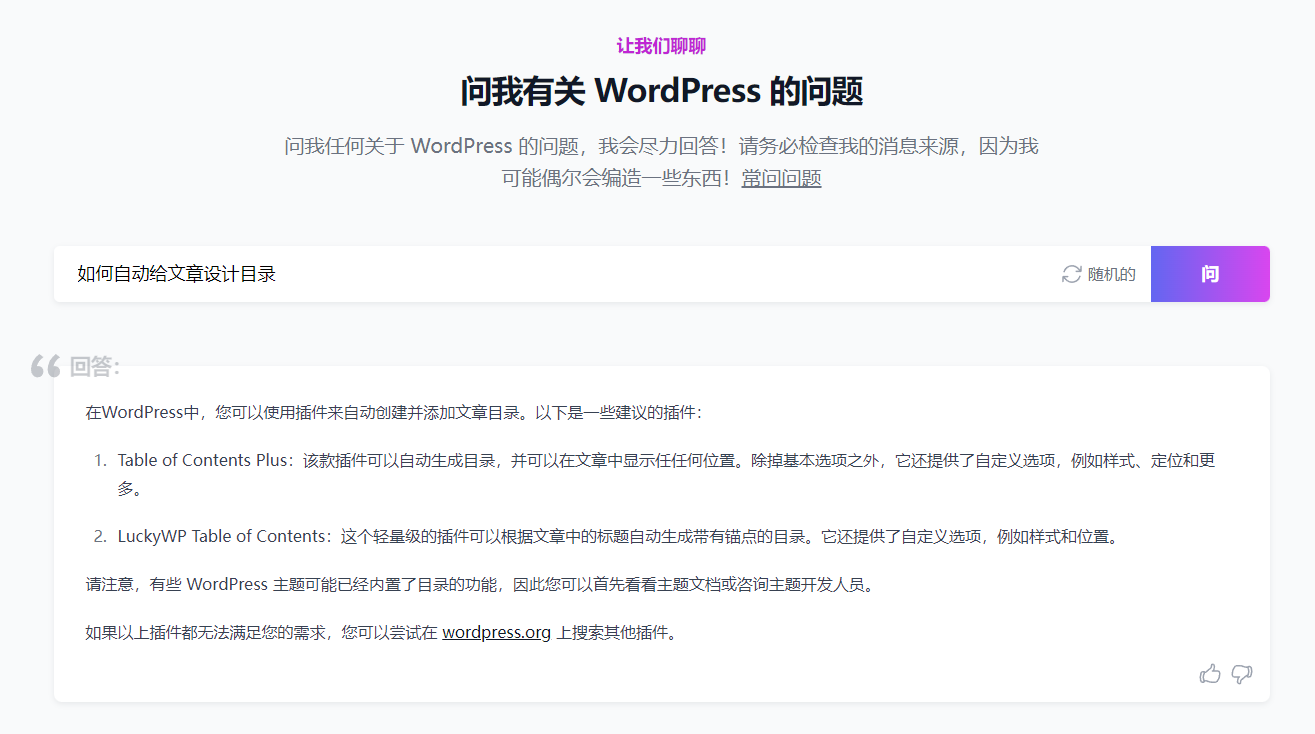The height and width of the screenshot is (734, 1315).
Task: Click the thumbs down icon
Action: pos(1242,674)
